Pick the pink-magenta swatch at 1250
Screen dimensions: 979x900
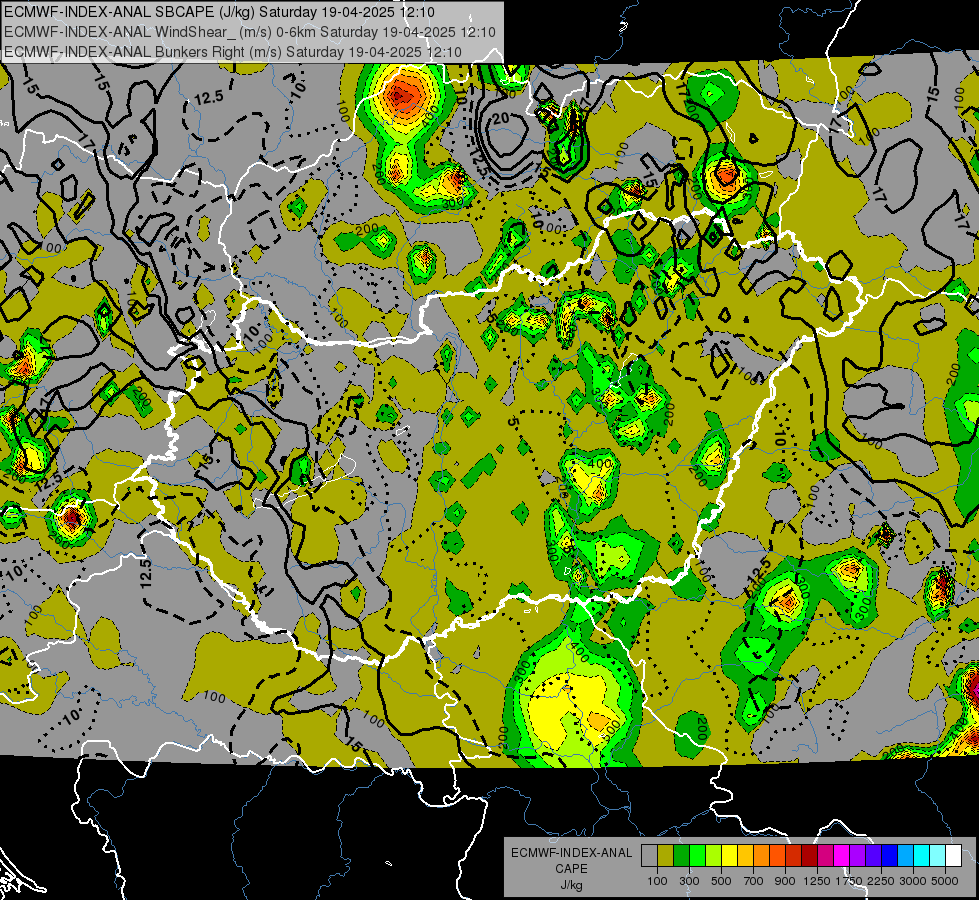coord(825,855)
